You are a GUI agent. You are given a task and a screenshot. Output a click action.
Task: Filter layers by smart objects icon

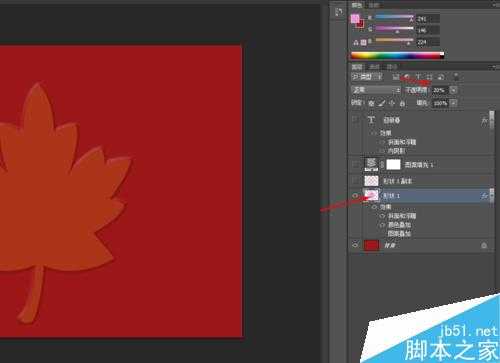click(x=441, y=77)
